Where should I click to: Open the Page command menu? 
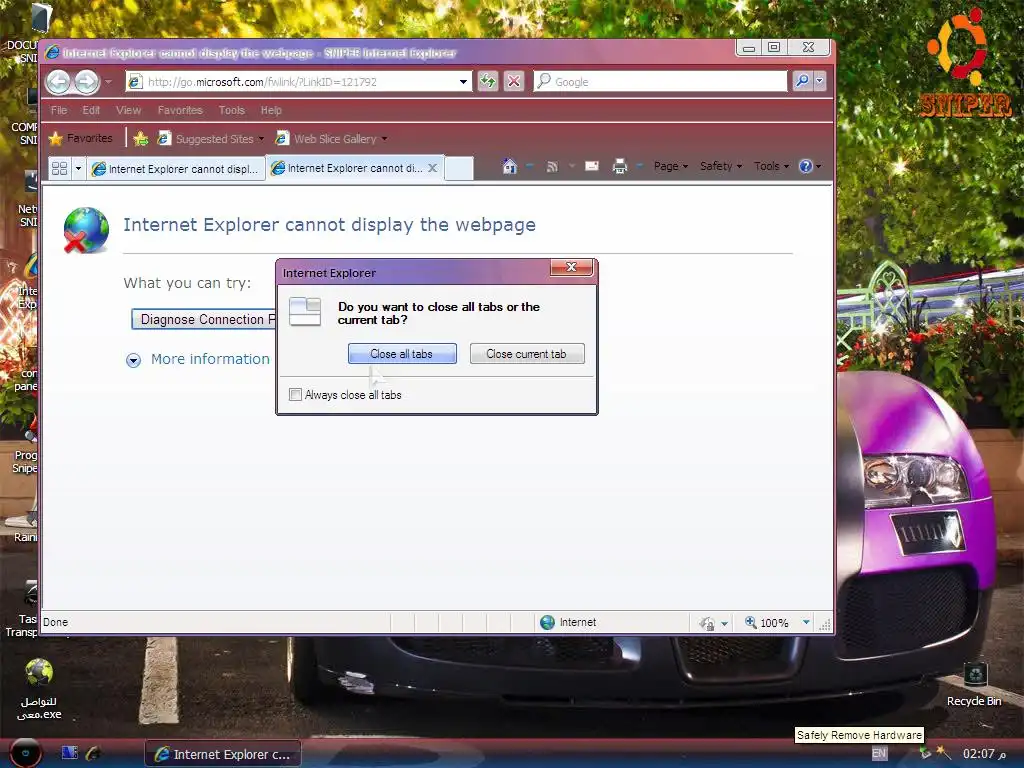[x=671, y=166]
